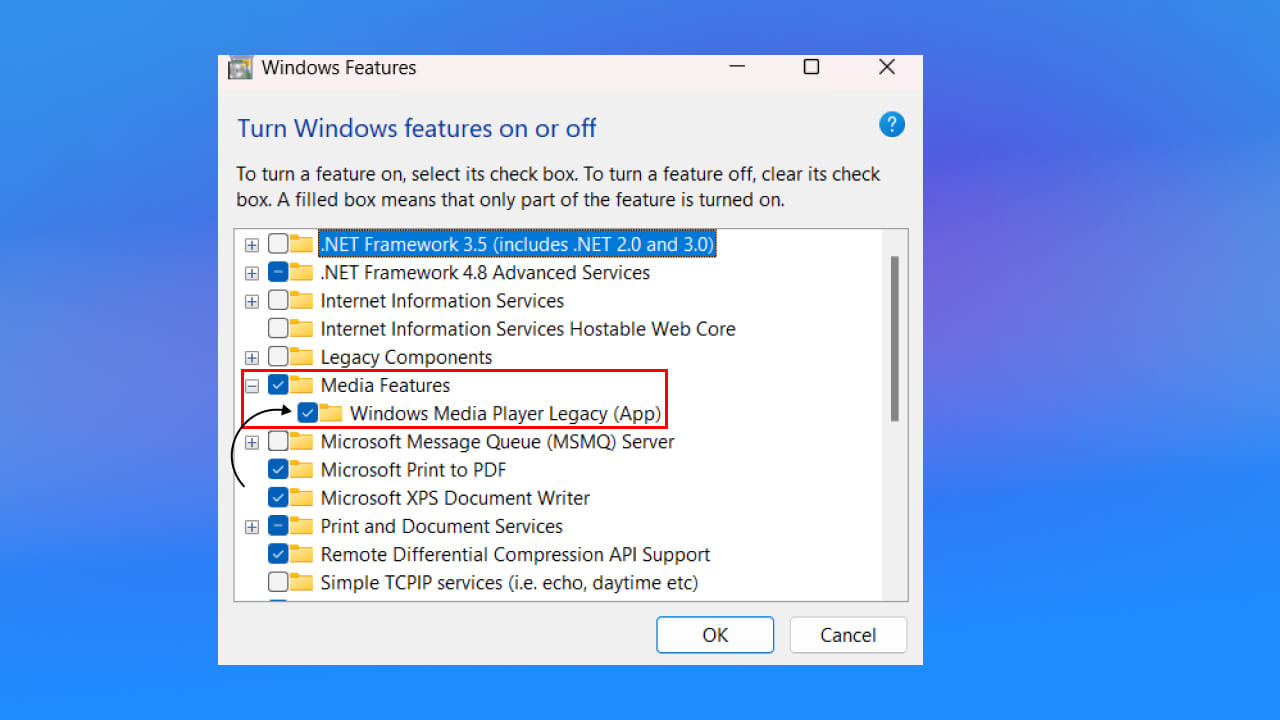The height and width of the screenshot is (720, 1280).
Task: Uncheck Microsoft XPS Document Writer checkbox
Action: 278,498
